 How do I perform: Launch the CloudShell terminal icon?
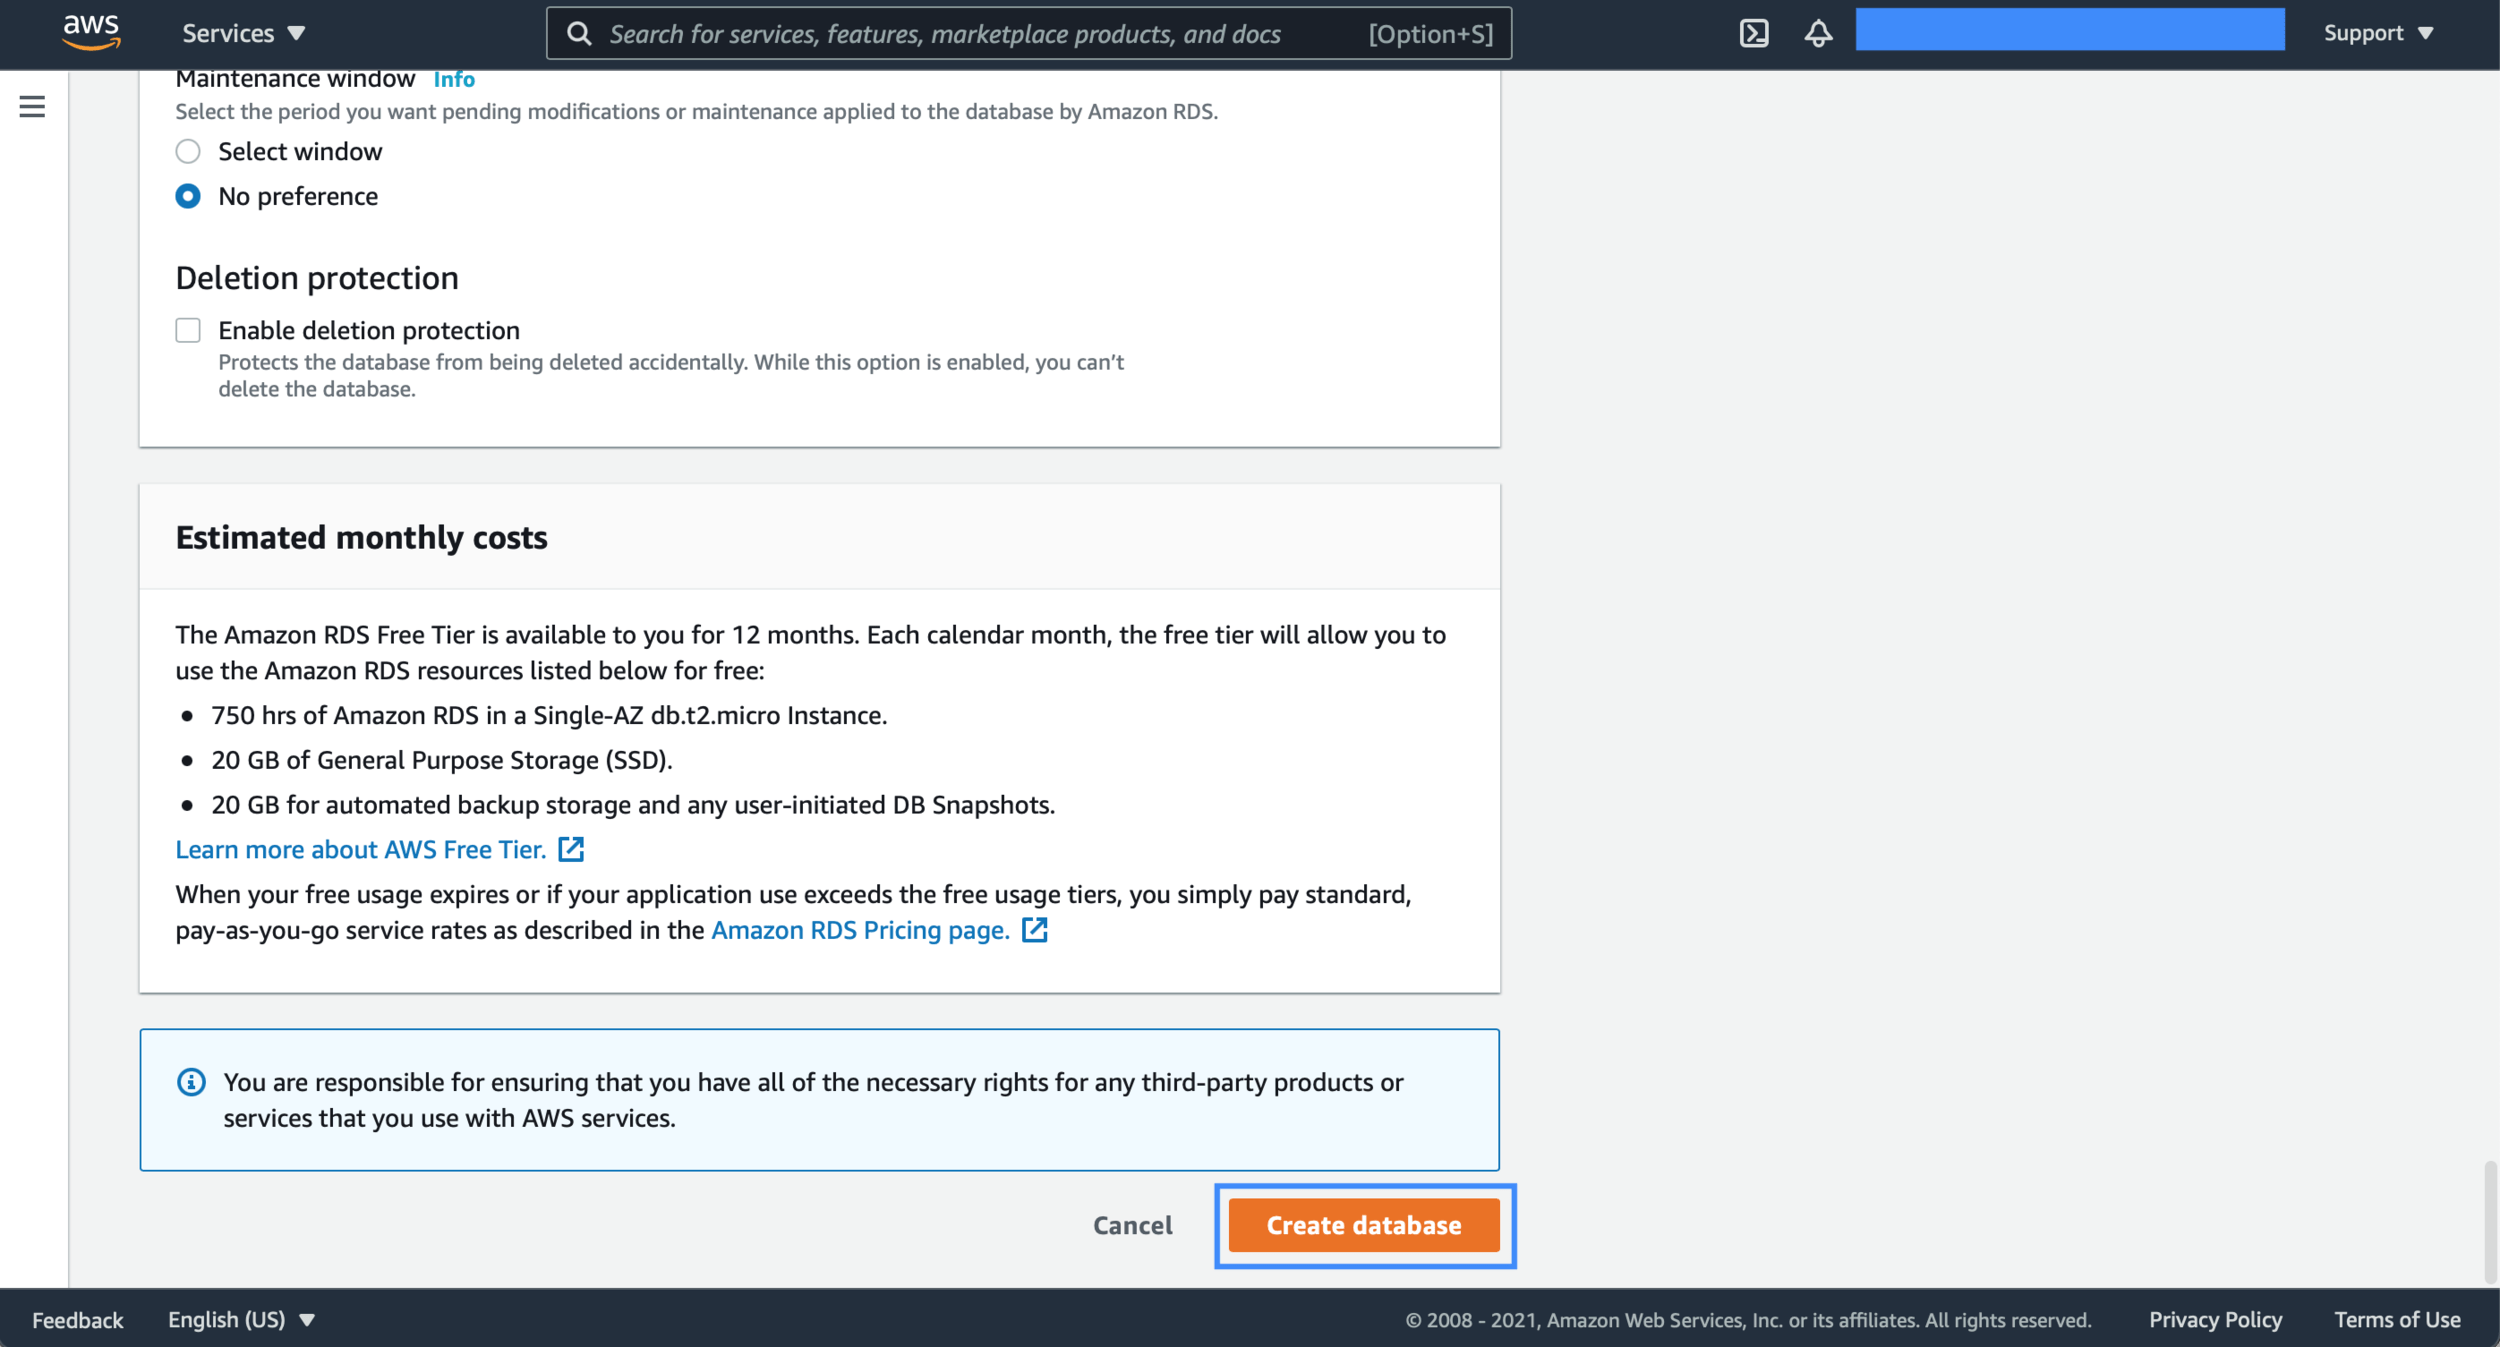point(1757,31)
